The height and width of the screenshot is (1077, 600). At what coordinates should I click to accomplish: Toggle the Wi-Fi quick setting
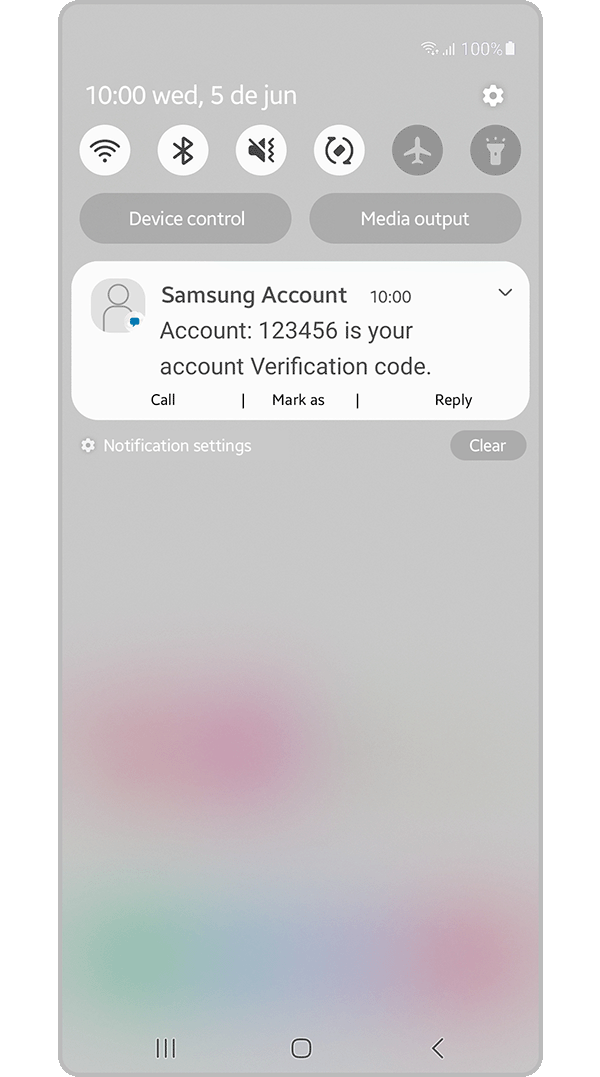[105, 150]
